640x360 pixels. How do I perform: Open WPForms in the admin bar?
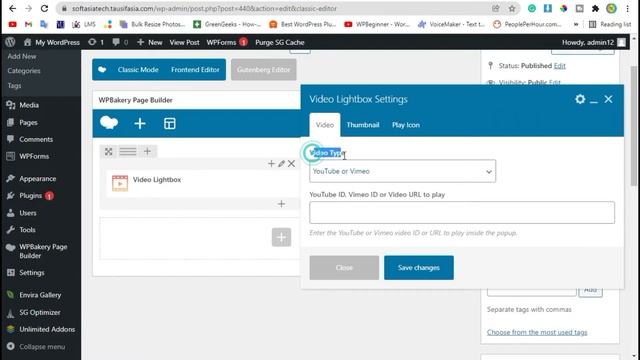(227, 42)
